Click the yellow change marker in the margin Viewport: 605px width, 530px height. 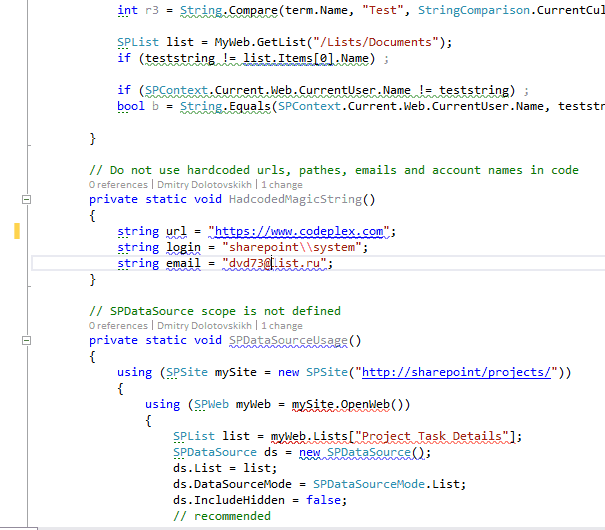click(17, 232)
